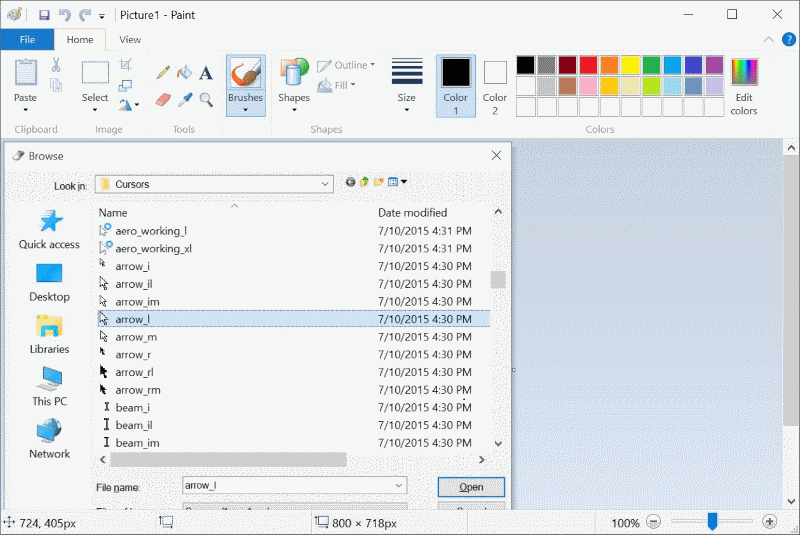The height and width of the screenshot is (535, 800).
Task: Open the Select dropdown arrow
Action: coord(95,110)
